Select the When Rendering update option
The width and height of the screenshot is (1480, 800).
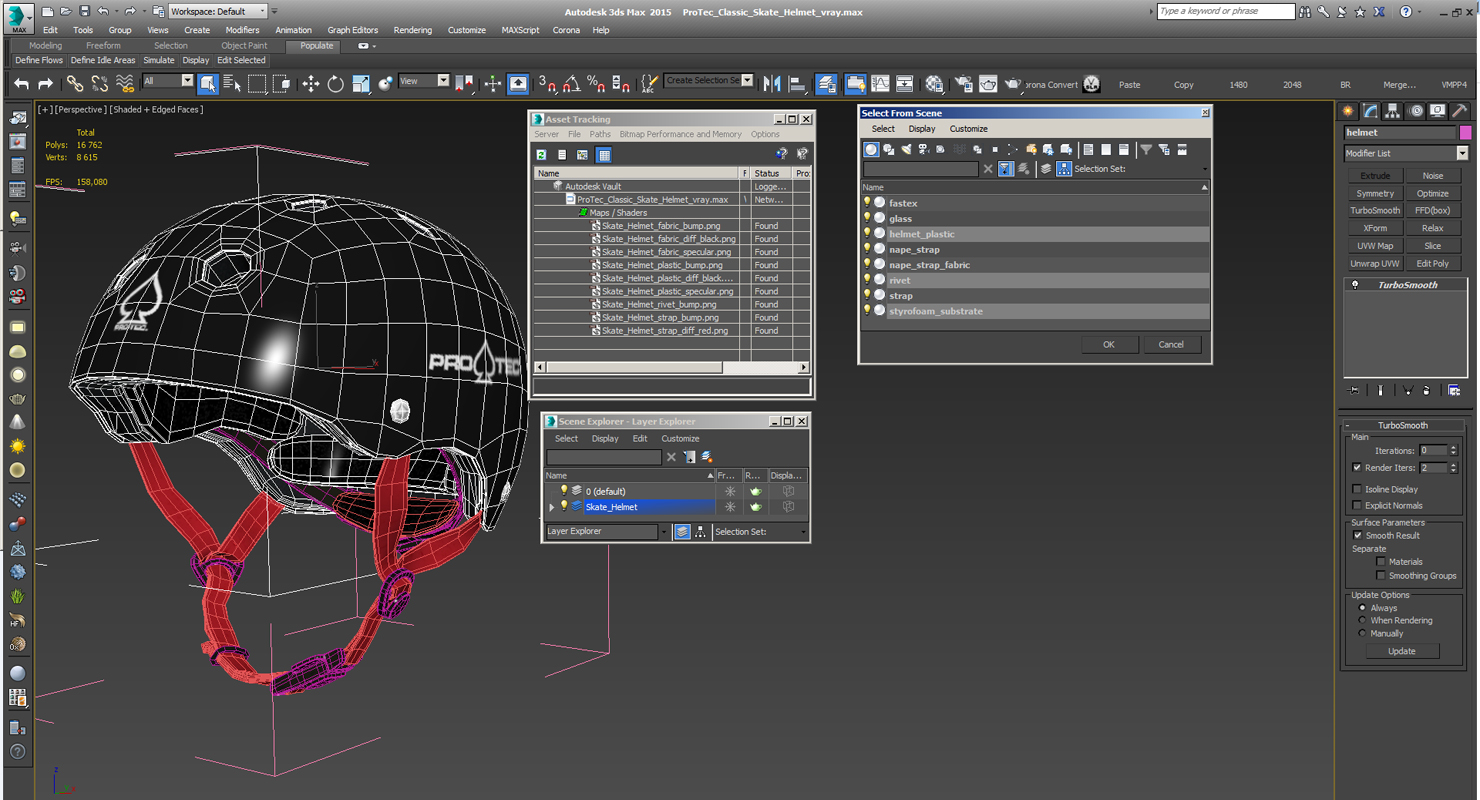1362,620
